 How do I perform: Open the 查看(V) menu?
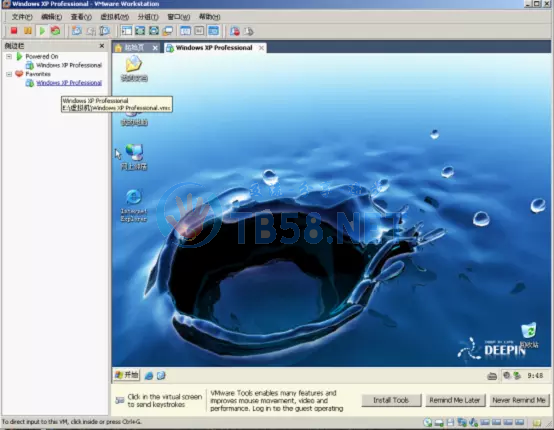[81, 17]
